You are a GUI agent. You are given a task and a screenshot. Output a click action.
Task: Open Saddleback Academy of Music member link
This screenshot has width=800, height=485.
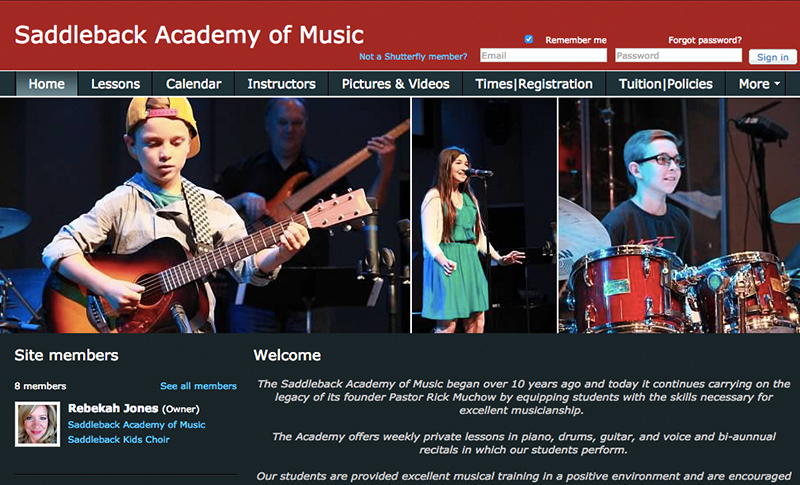(136, 424)
